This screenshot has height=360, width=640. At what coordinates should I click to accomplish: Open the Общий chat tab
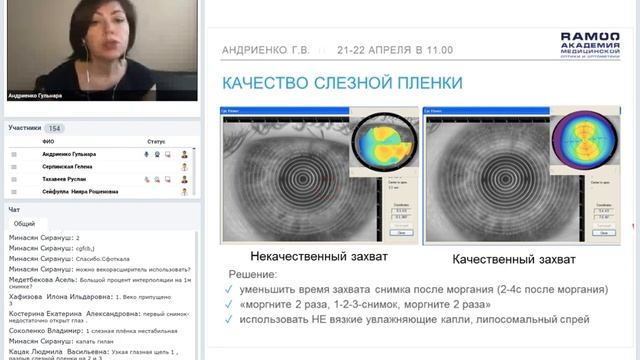tap(24, 224)
